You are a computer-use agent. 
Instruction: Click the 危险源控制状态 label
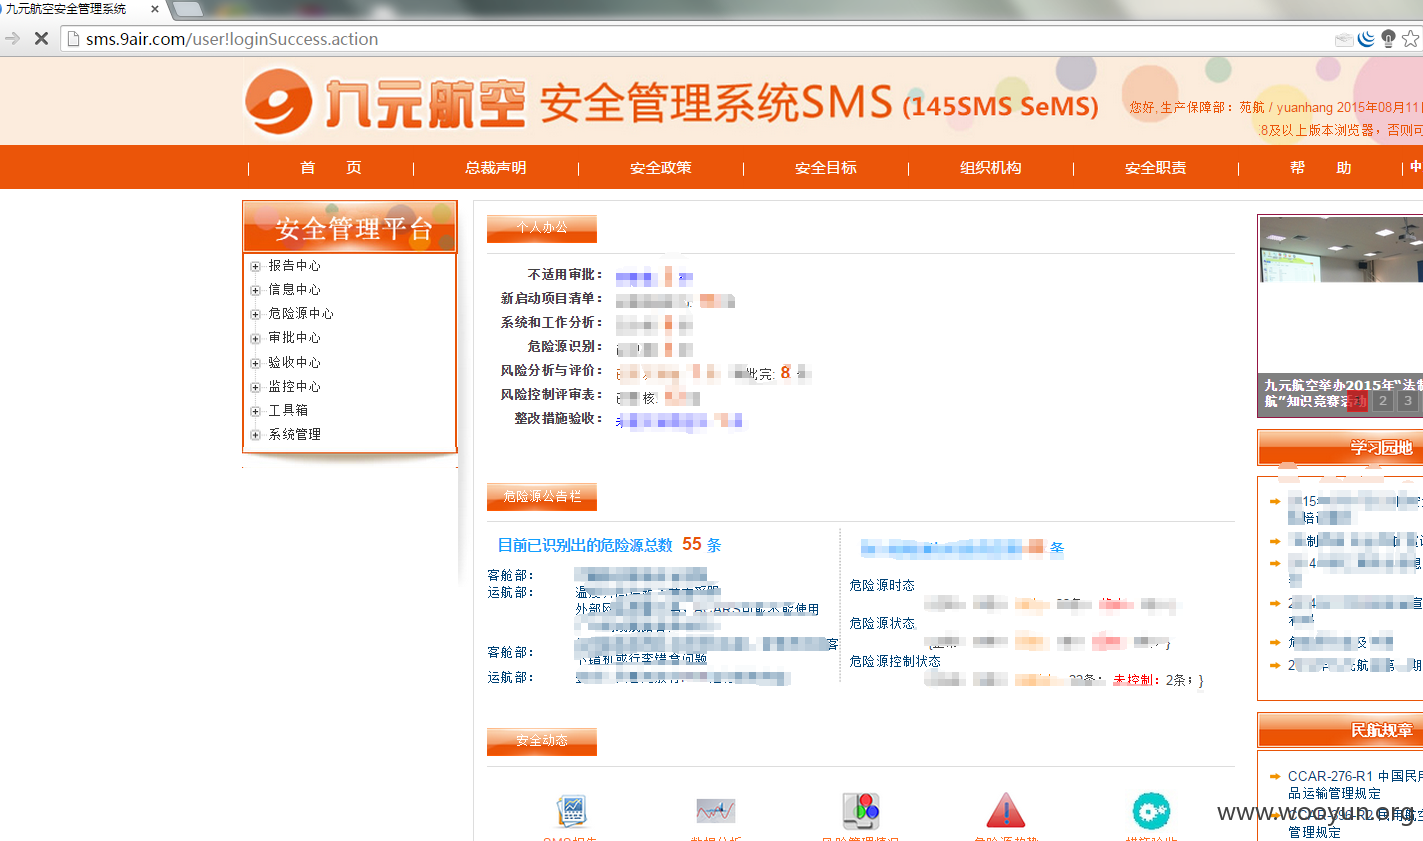(x=895, y=661)
